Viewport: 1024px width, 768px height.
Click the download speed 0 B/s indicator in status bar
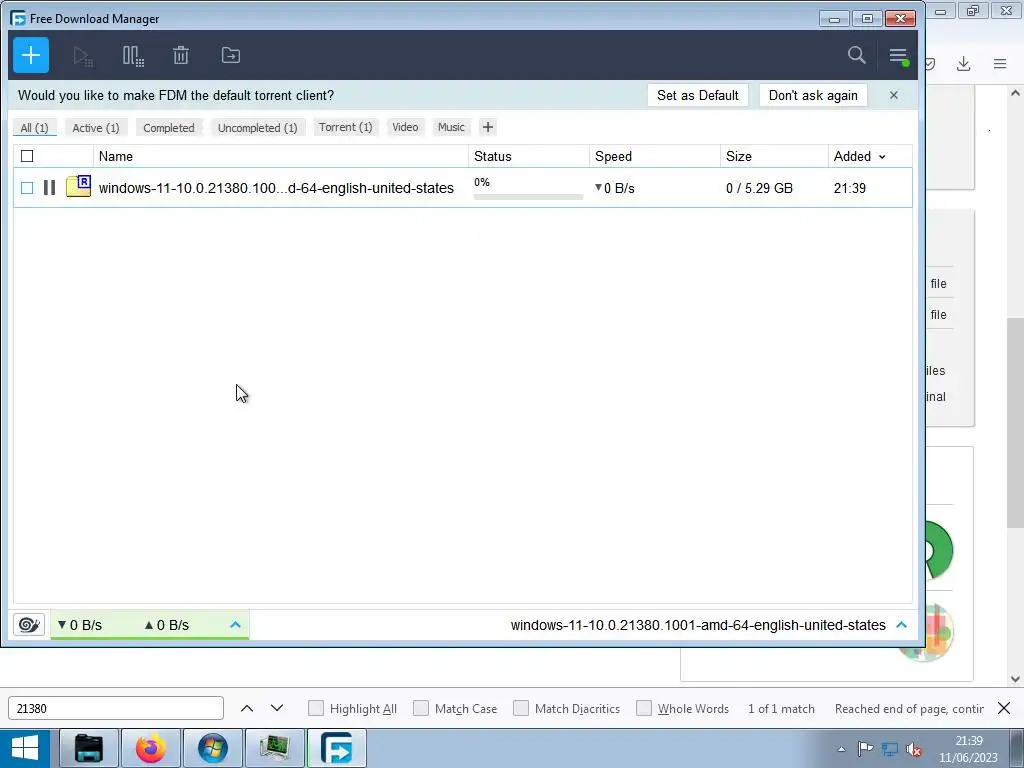coord(80,625)
